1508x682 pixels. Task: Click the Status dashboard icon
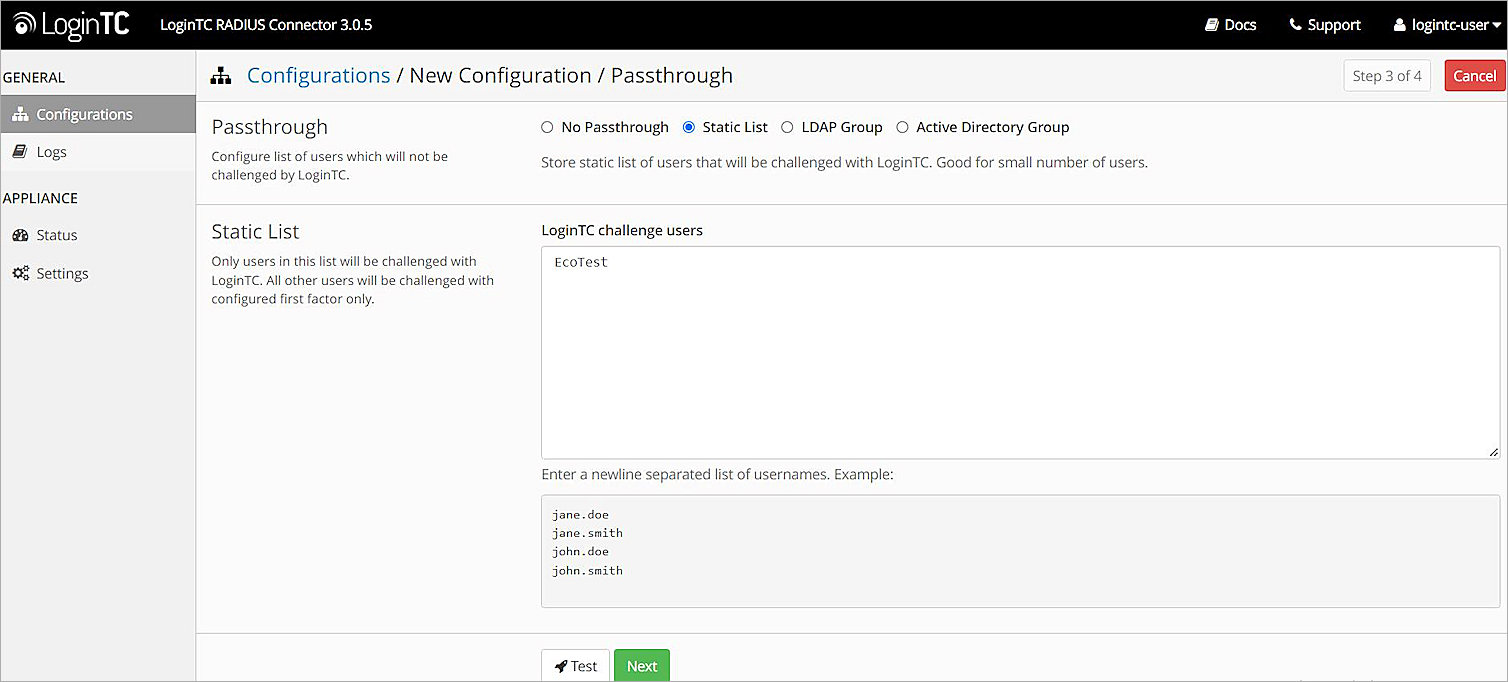tap(20, 234)
